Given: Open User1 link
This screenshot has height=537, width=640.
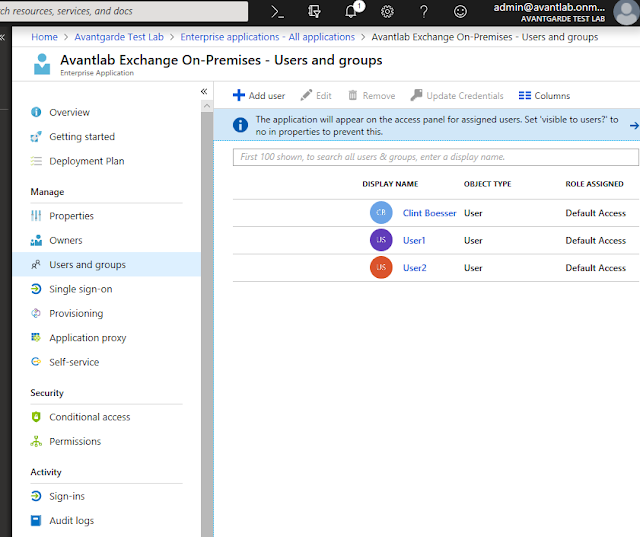Looking at the screenshot, I should [414, 240].
